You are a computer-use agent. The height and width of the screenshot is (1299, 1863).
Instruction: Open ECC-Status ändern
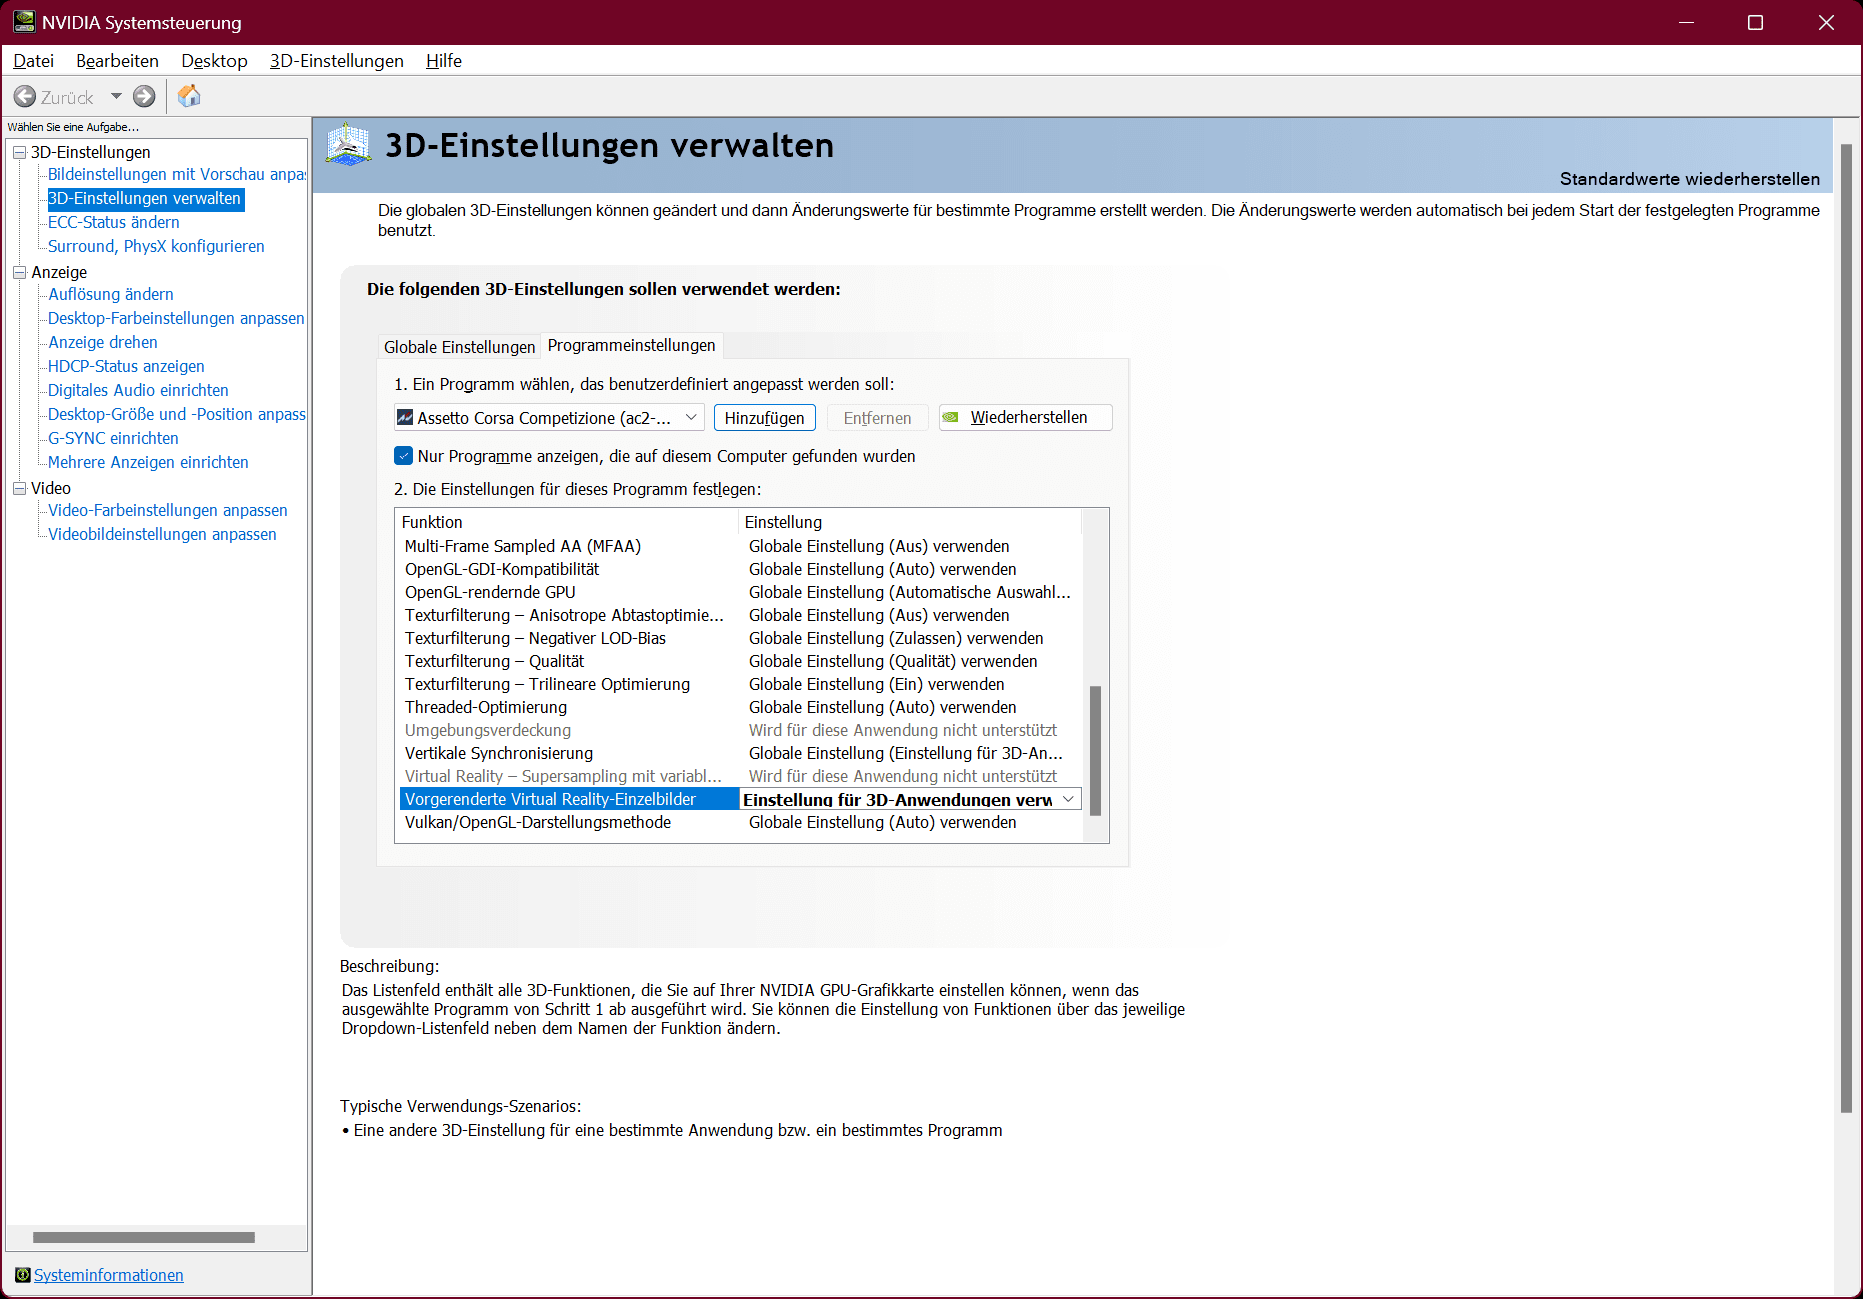coord(113,222)
